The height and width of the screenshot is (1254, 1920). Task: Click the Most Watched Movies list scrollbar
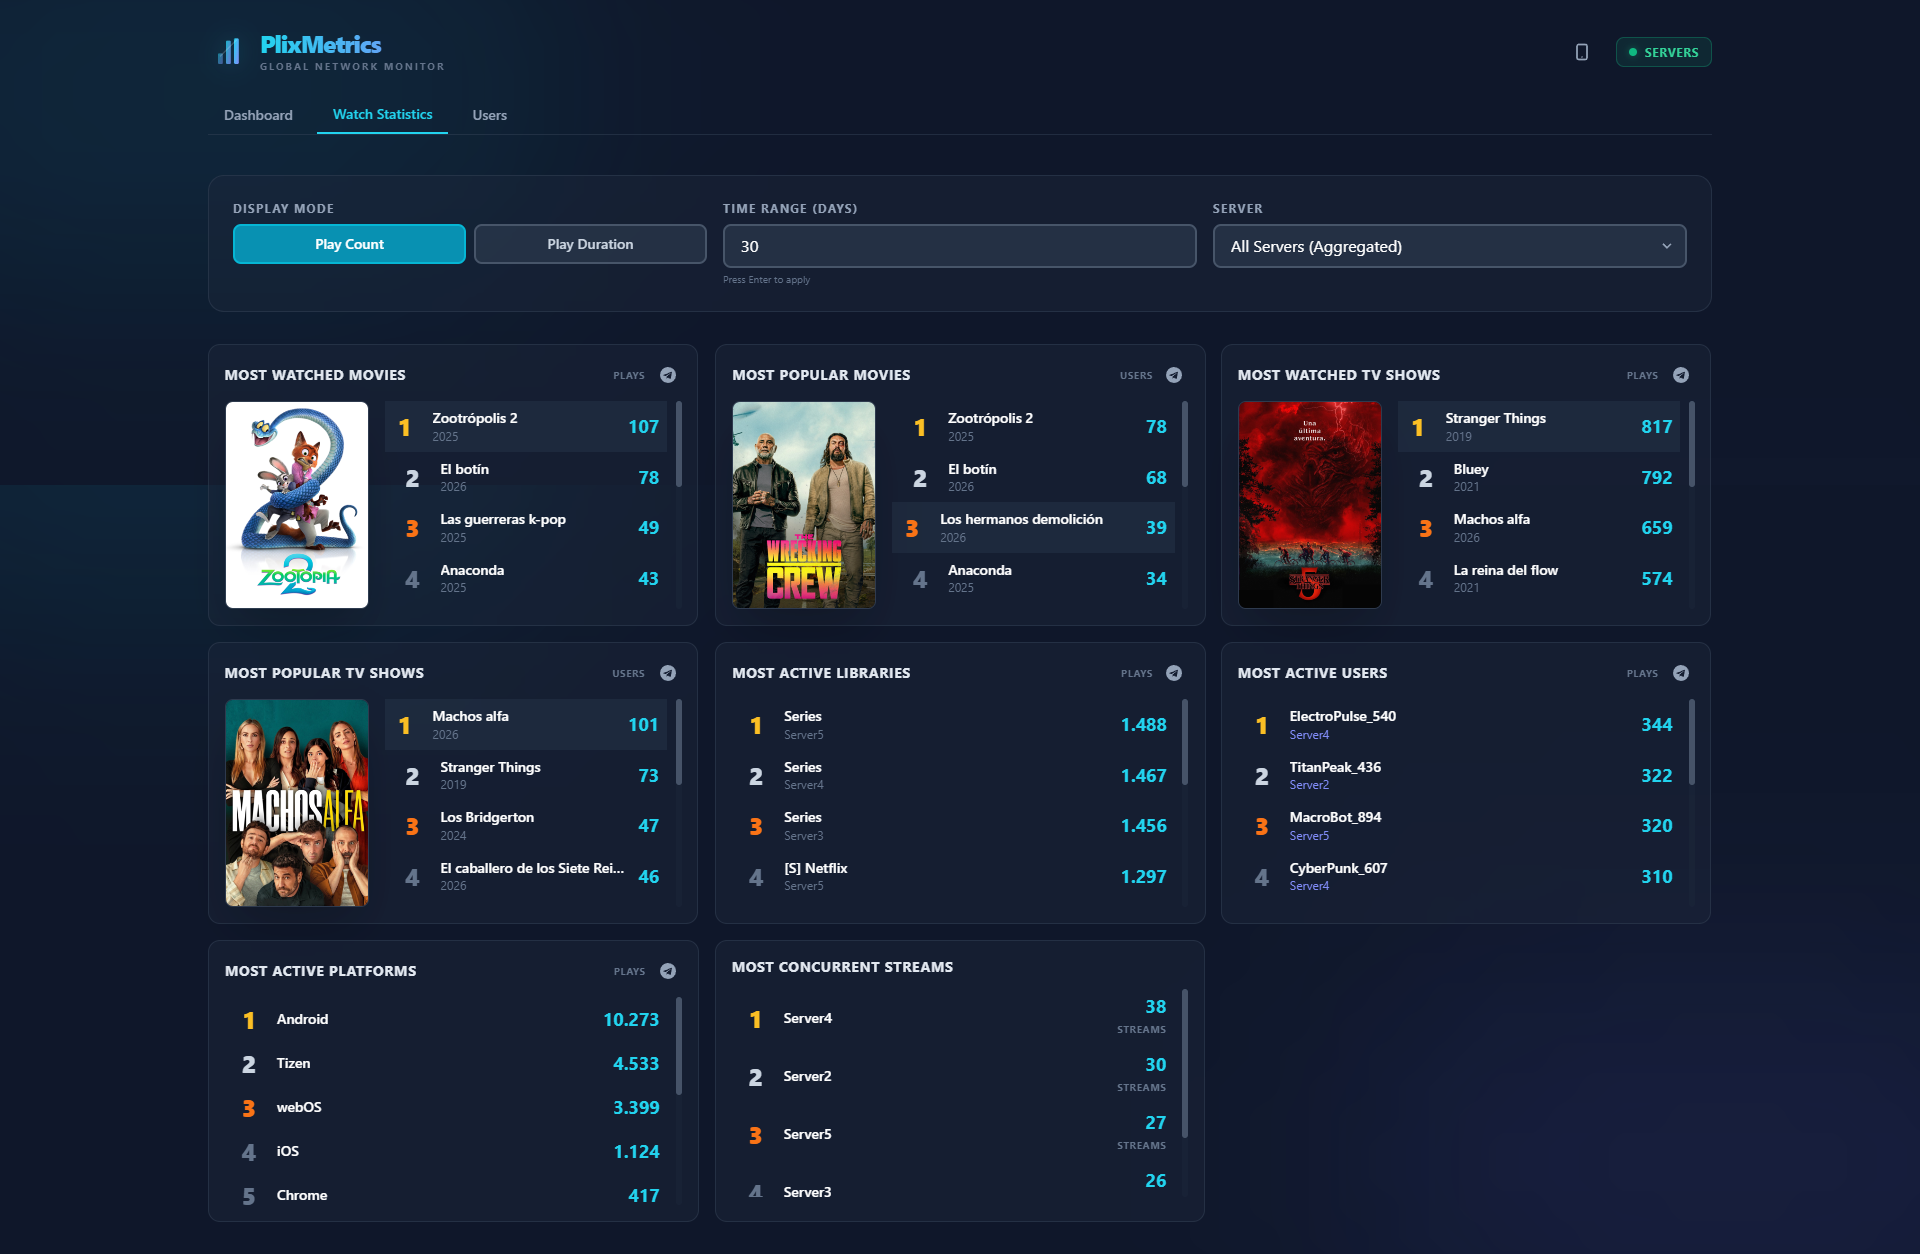pos(679,444)
